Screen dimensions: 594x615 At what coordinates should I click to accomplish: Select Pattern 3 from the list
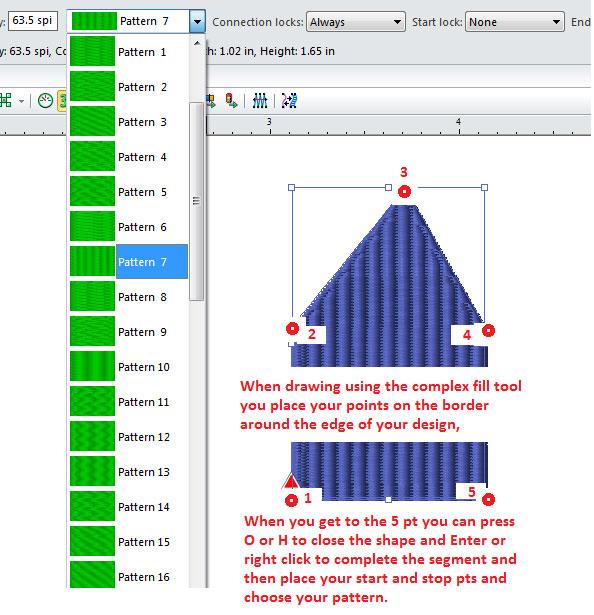(128, 122)
